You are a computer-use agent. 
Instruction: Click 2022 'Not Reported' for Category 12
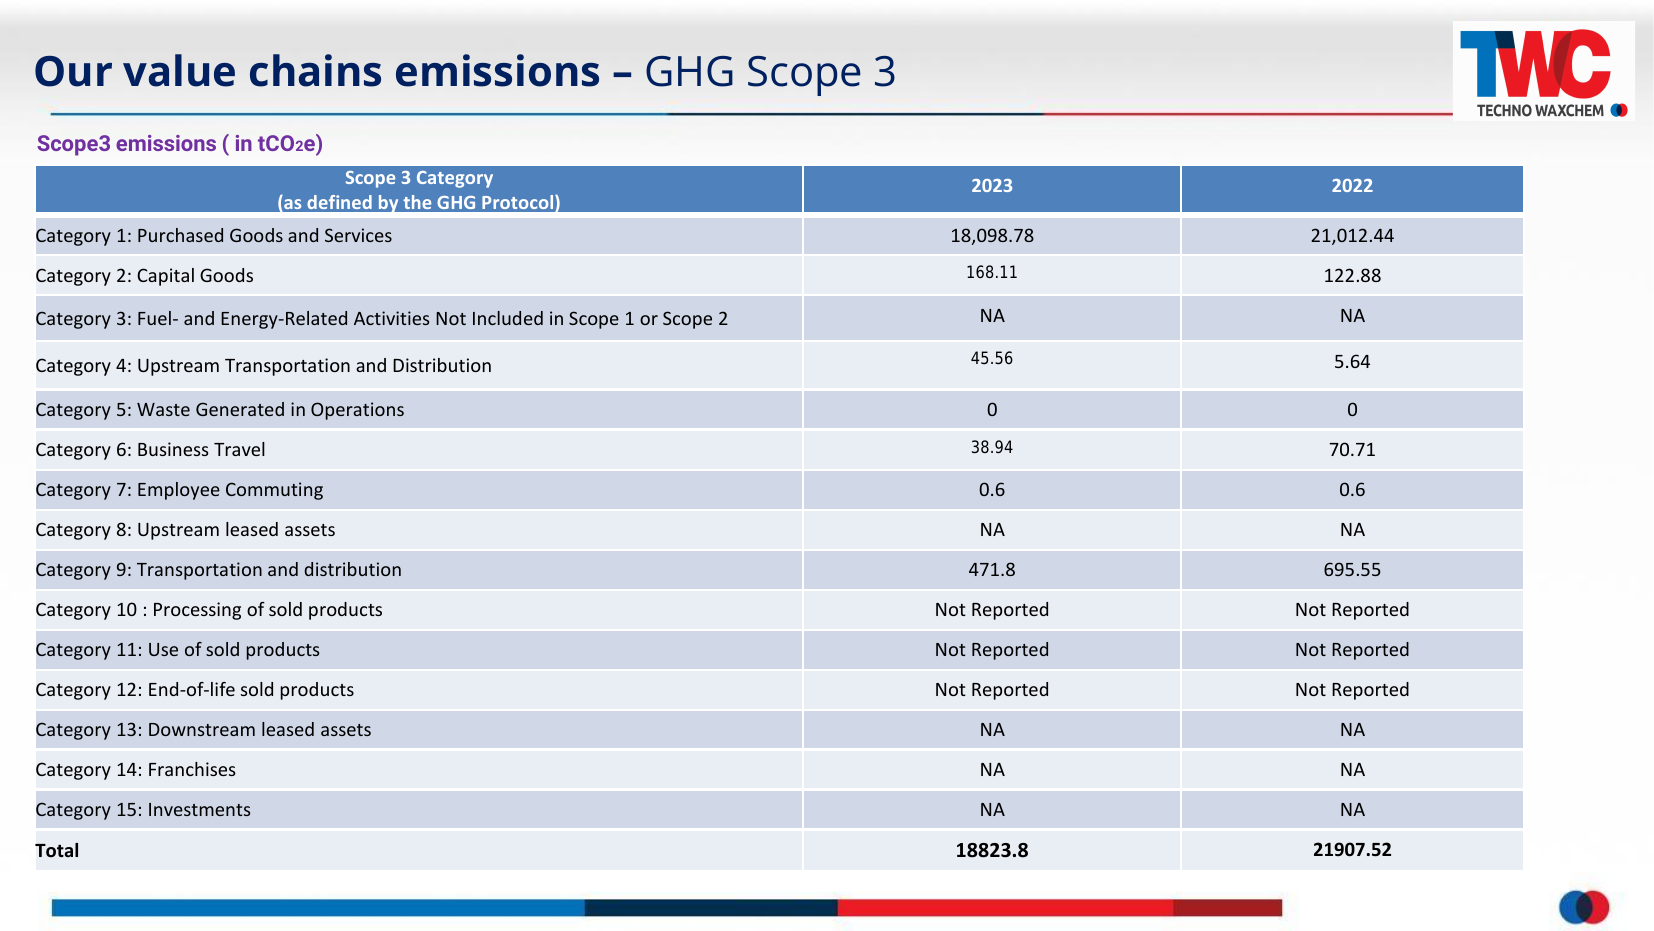1352,690
